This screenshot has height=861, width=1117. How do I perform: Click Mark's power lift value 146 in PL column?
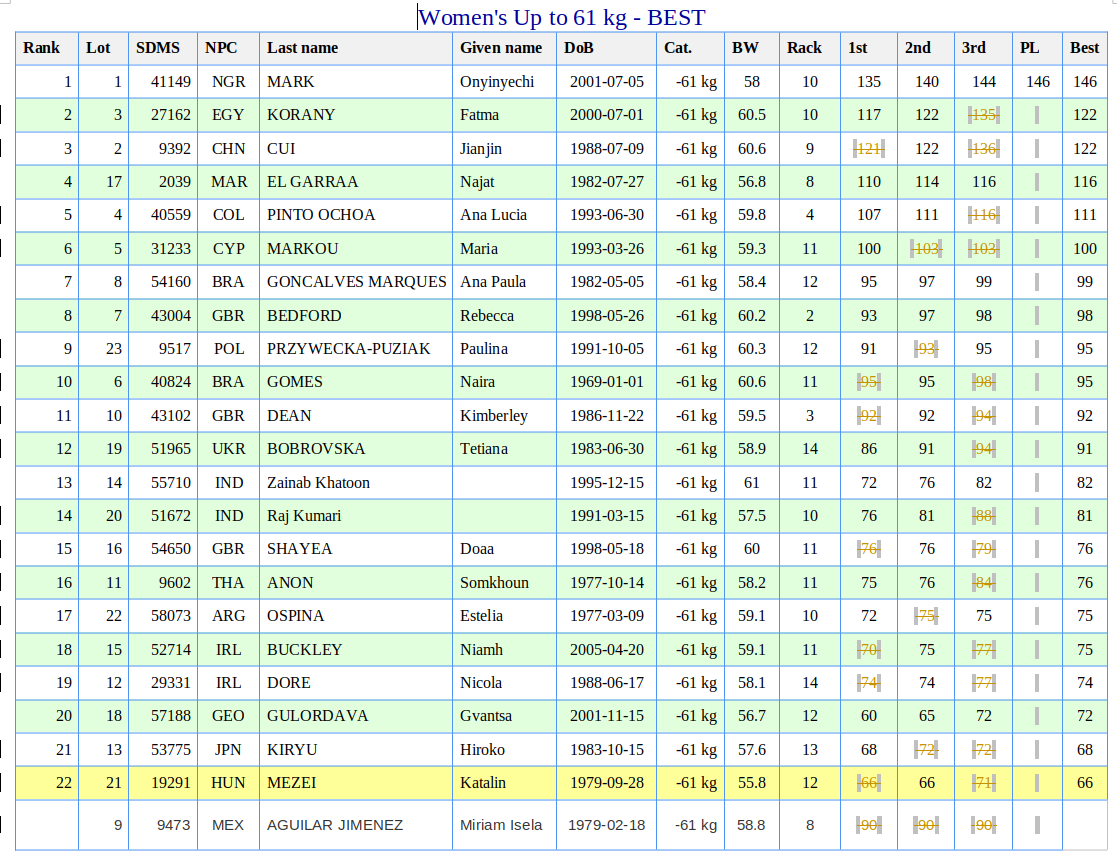tap(1037, 82)
